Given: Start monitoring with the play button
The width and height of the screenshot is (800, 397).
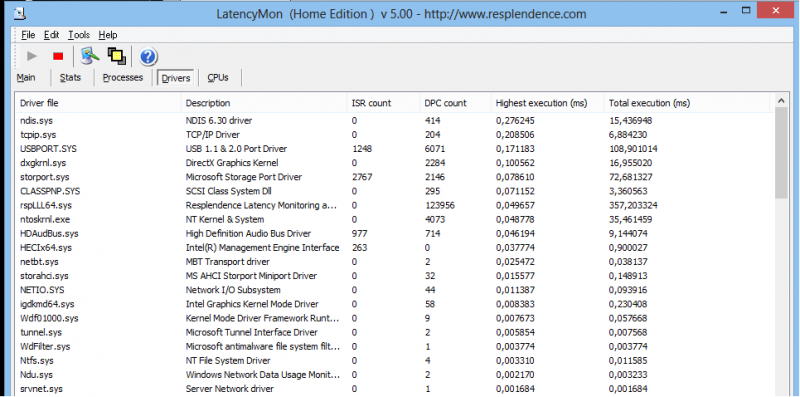Looking at the screenshot, I should (32, 56).
